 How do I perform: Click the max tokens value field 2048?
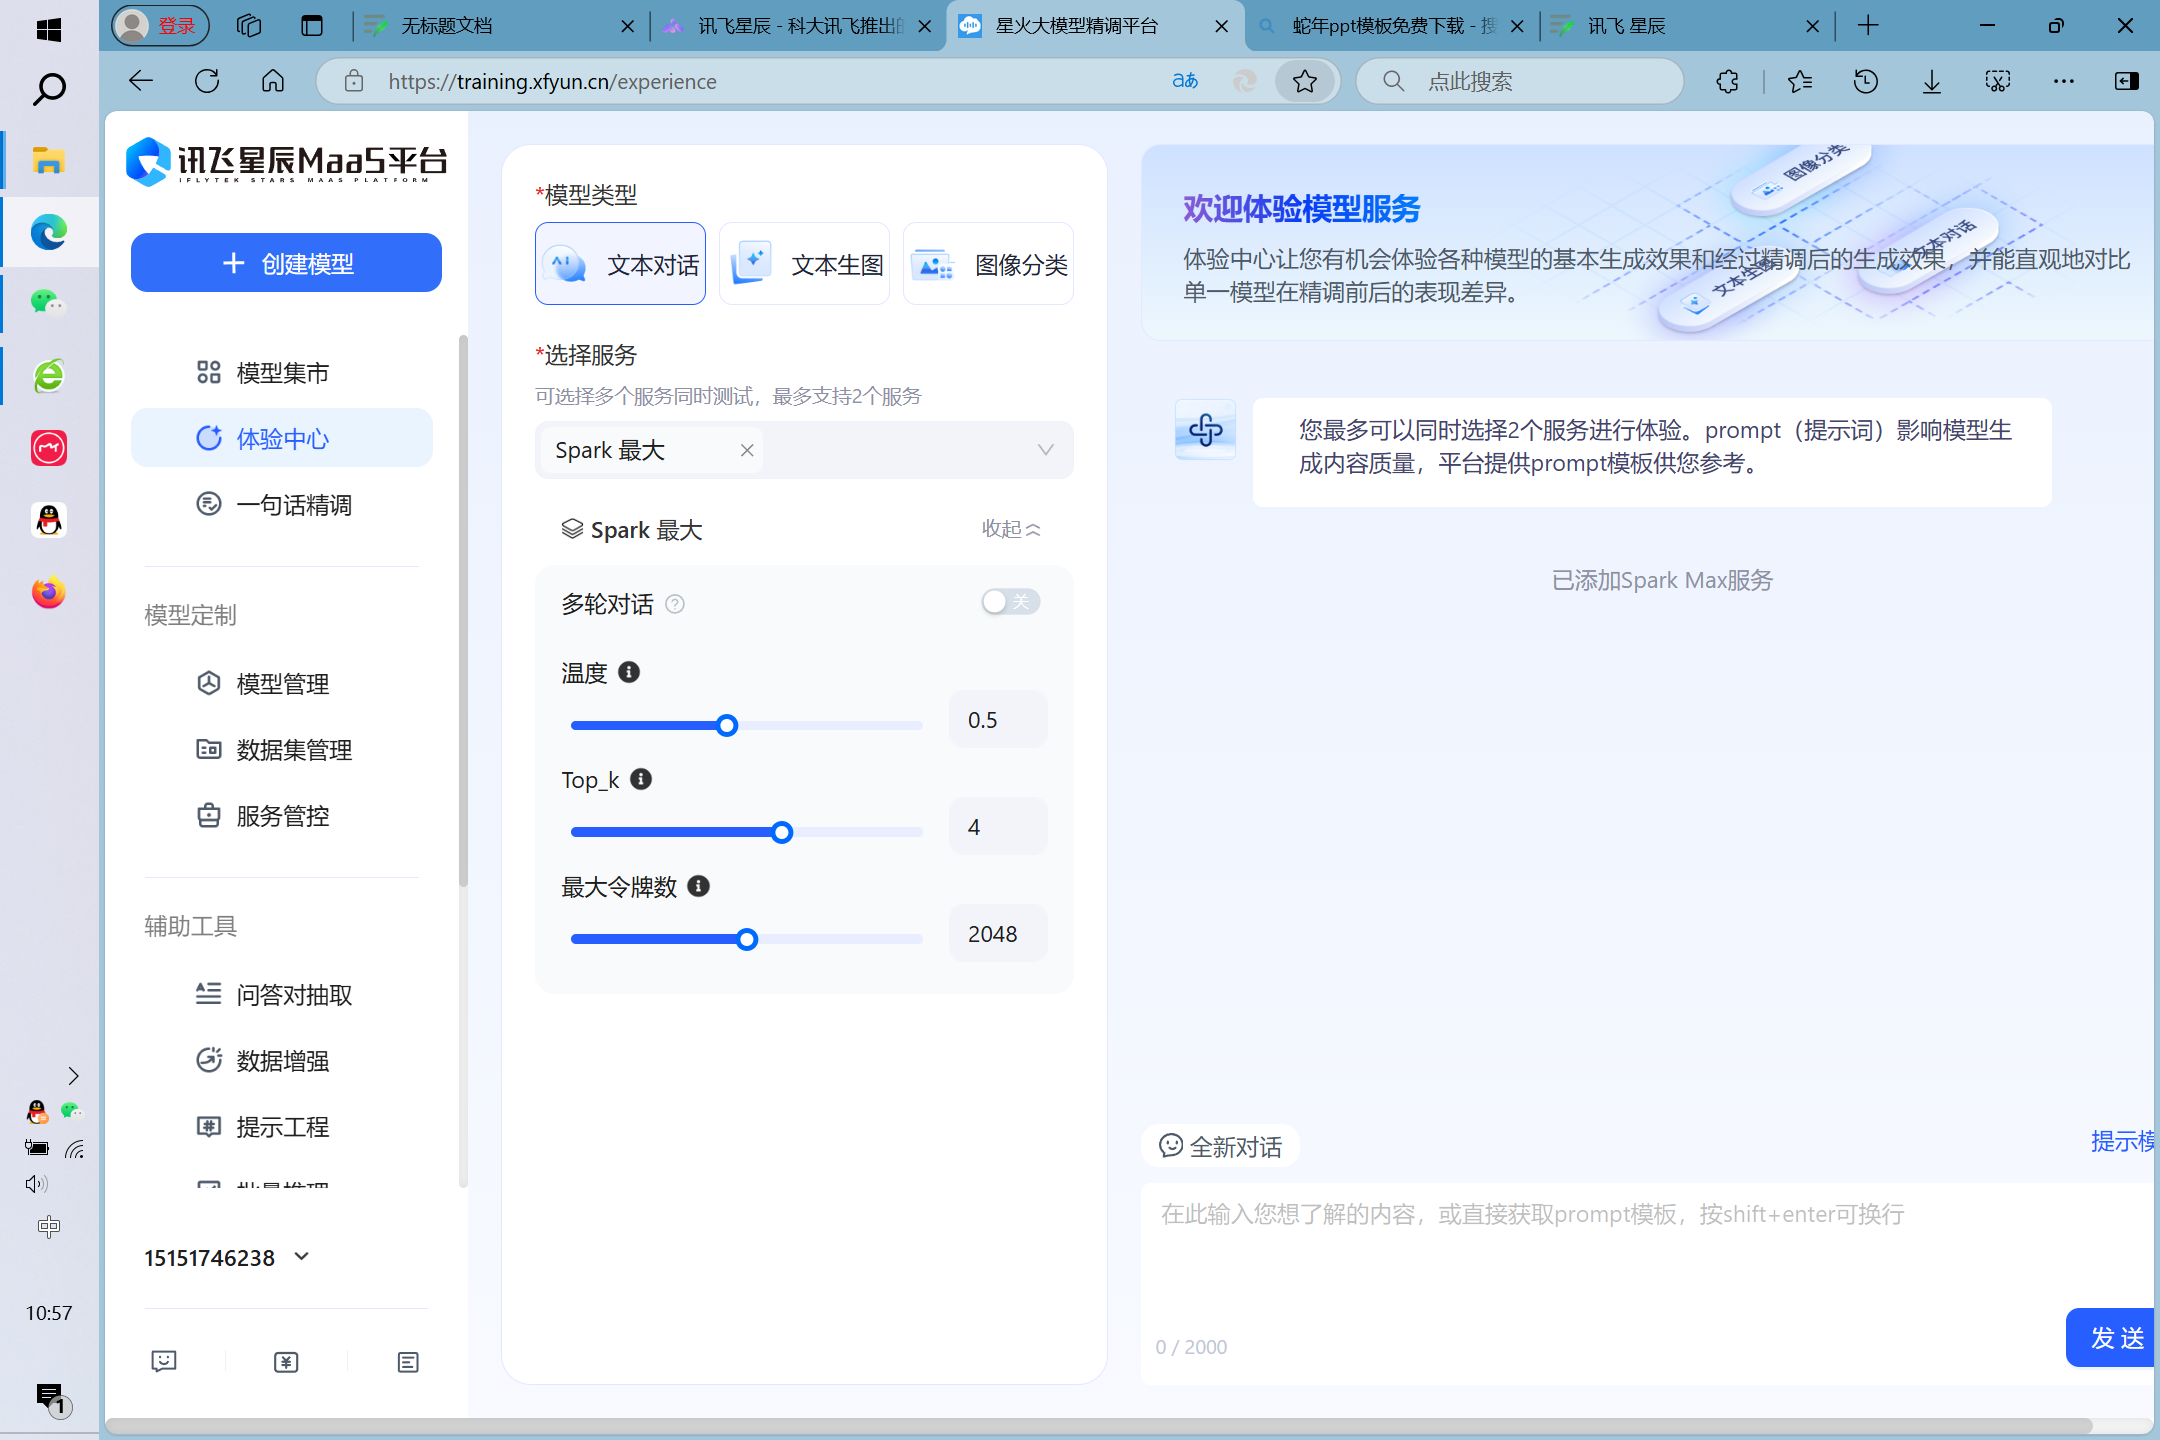(998, 933)
